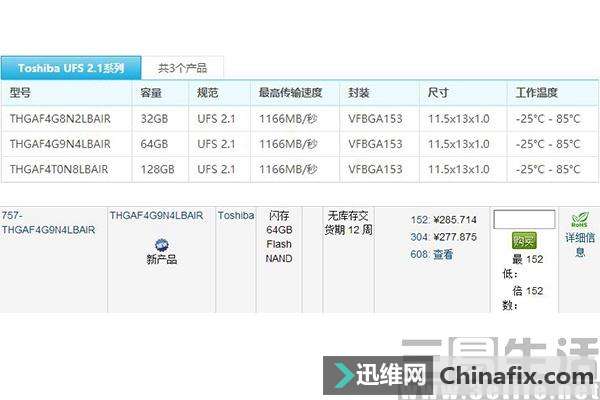600x400 pixels.
Task: Select the 304 quantity price break
Action: coord(419,237)
